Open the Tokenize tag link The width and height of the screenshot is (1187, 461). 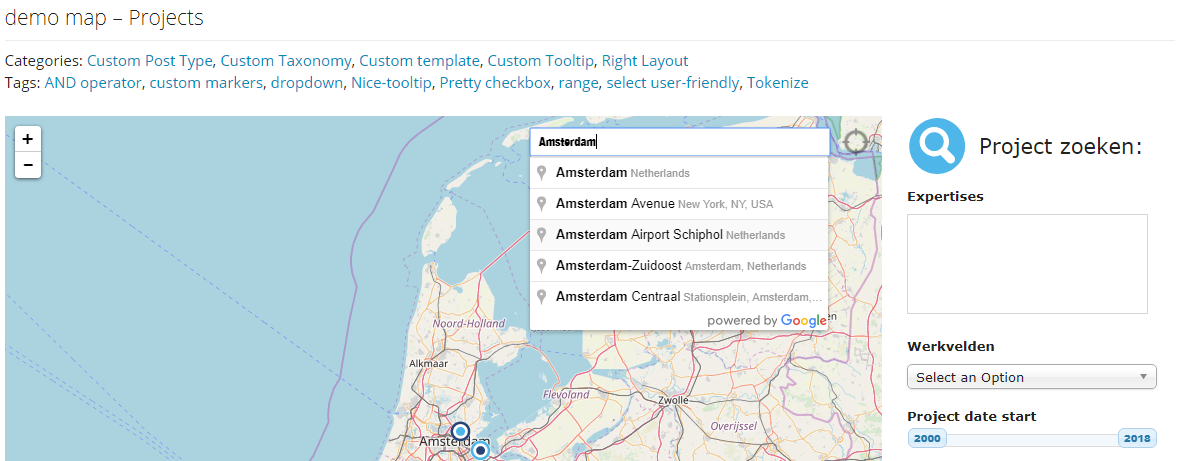tap(777, 83)
